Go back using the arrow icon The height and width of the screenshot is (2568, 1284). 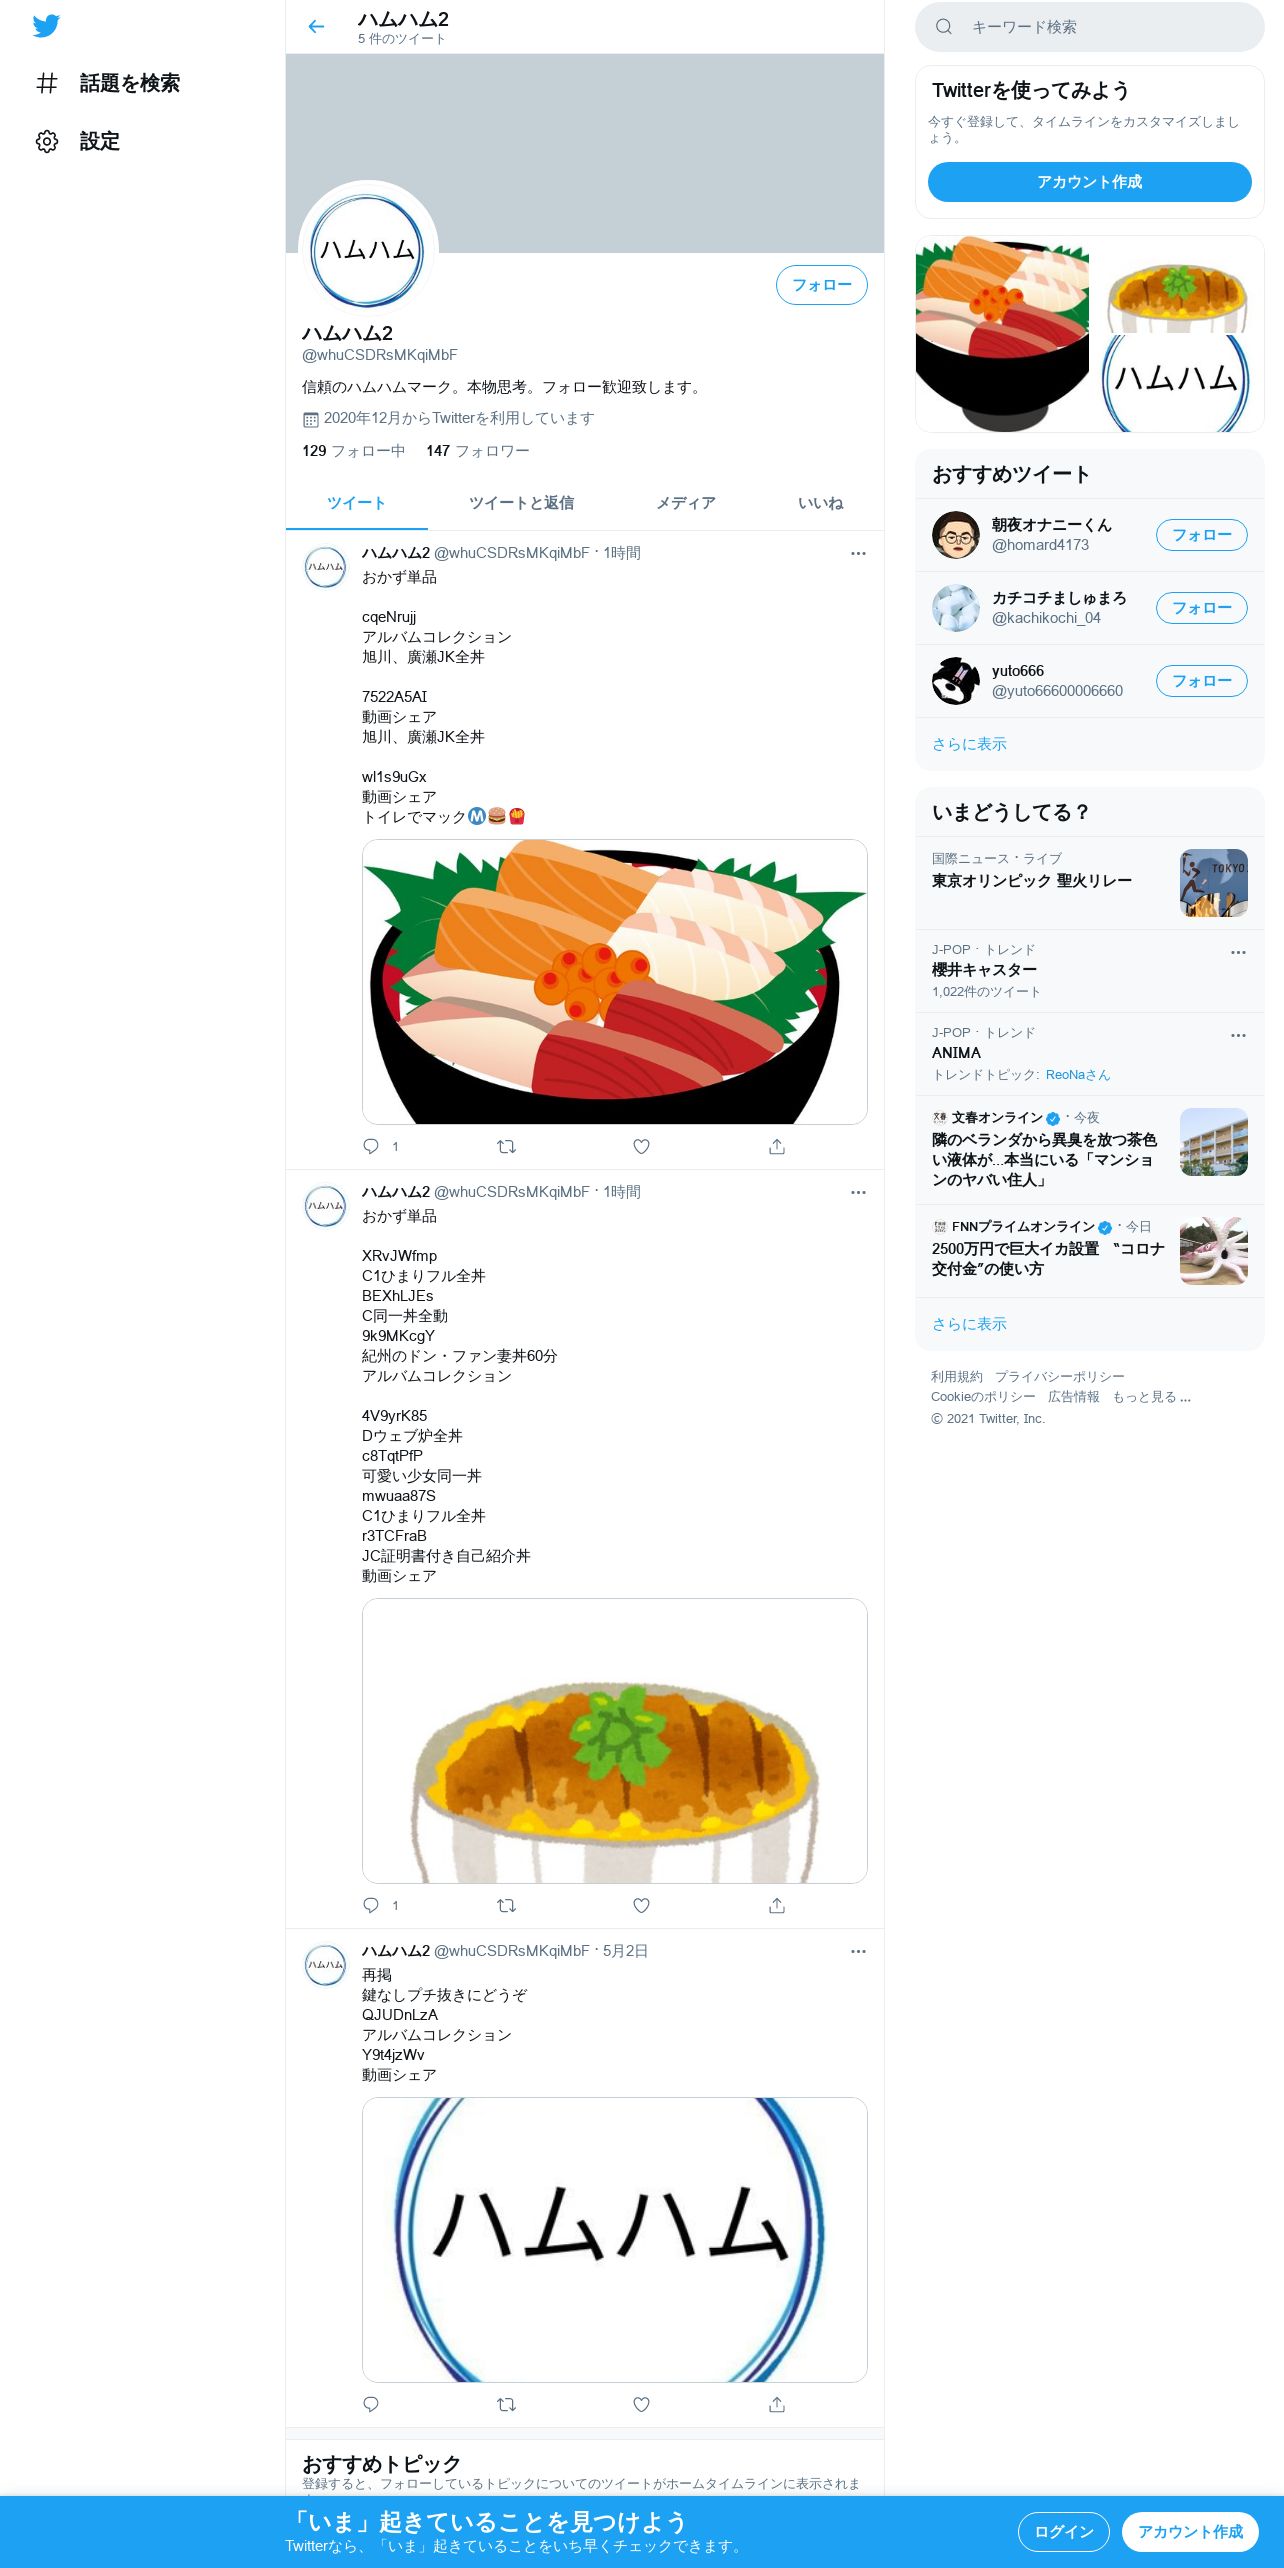pyautogui.click(x=316, y=27)
